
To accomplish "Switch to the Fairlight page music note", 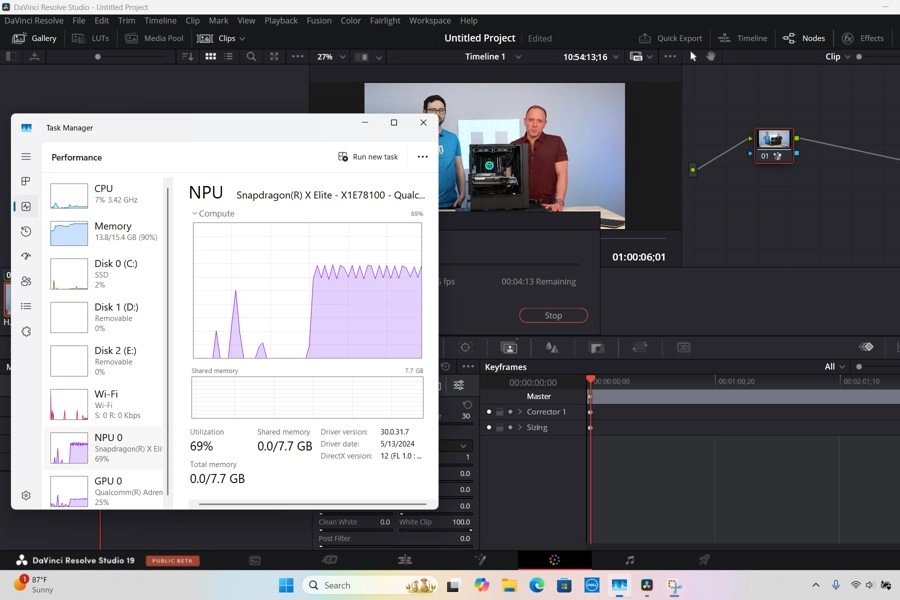I will (630, 560).
